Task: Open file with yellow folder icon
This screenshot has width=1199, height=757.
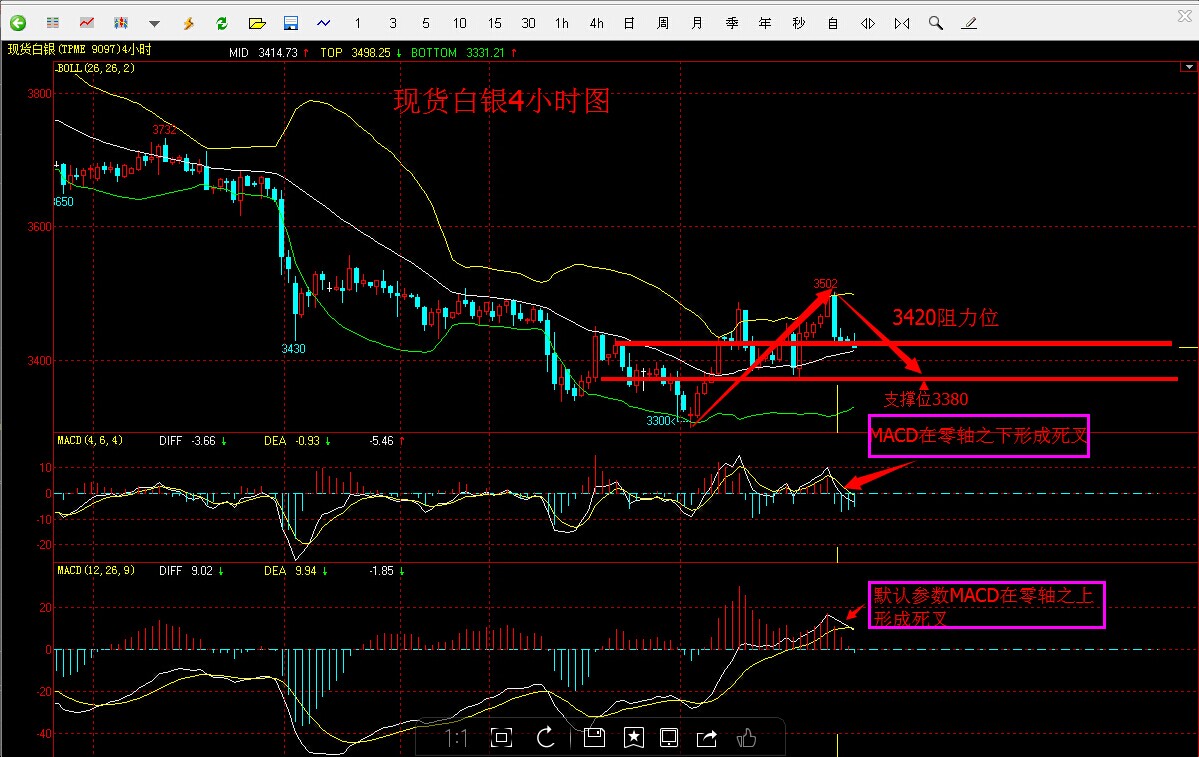Action: tap(256, 23)
